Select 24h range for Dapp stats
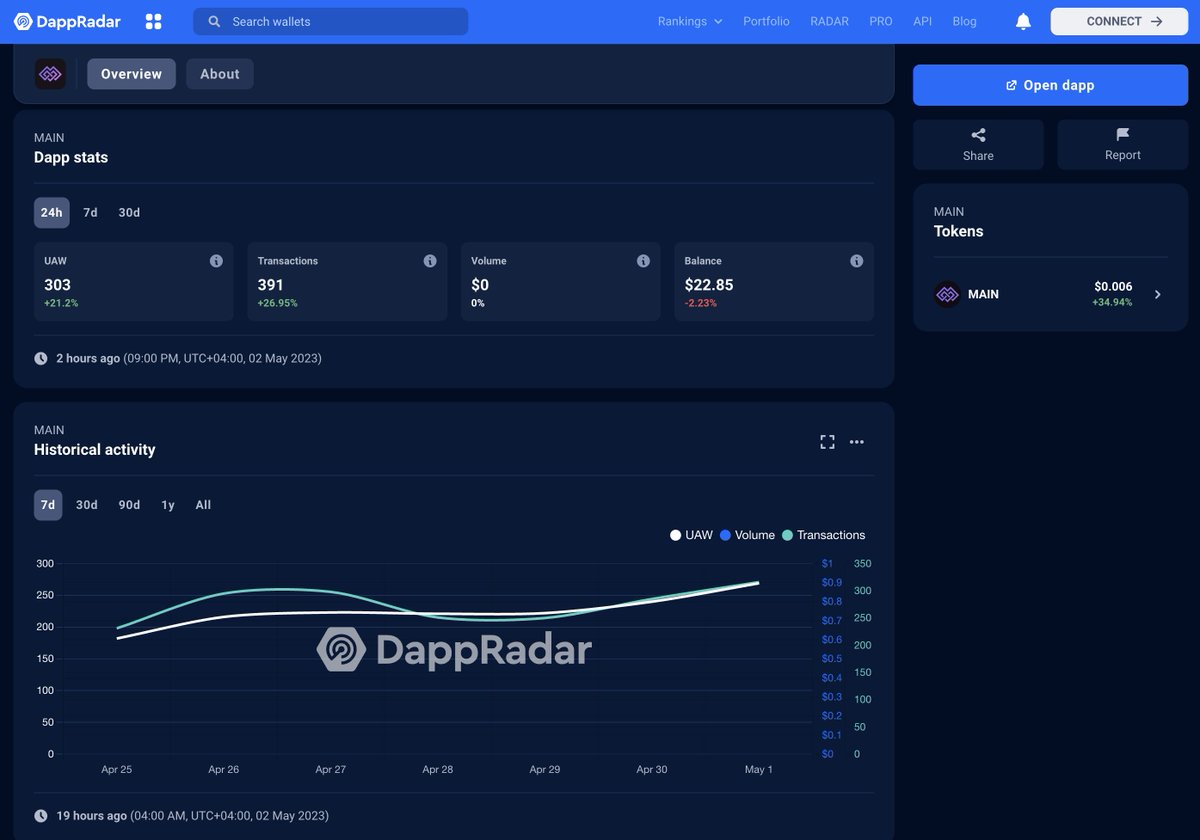 (51, 213)
